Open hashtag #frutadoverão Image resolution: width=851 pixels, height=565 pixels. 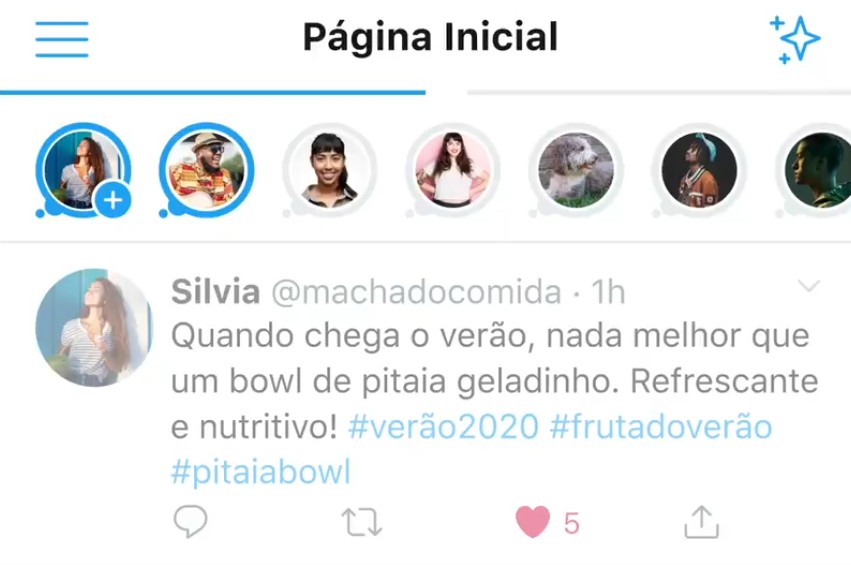[x=661, y=427]
